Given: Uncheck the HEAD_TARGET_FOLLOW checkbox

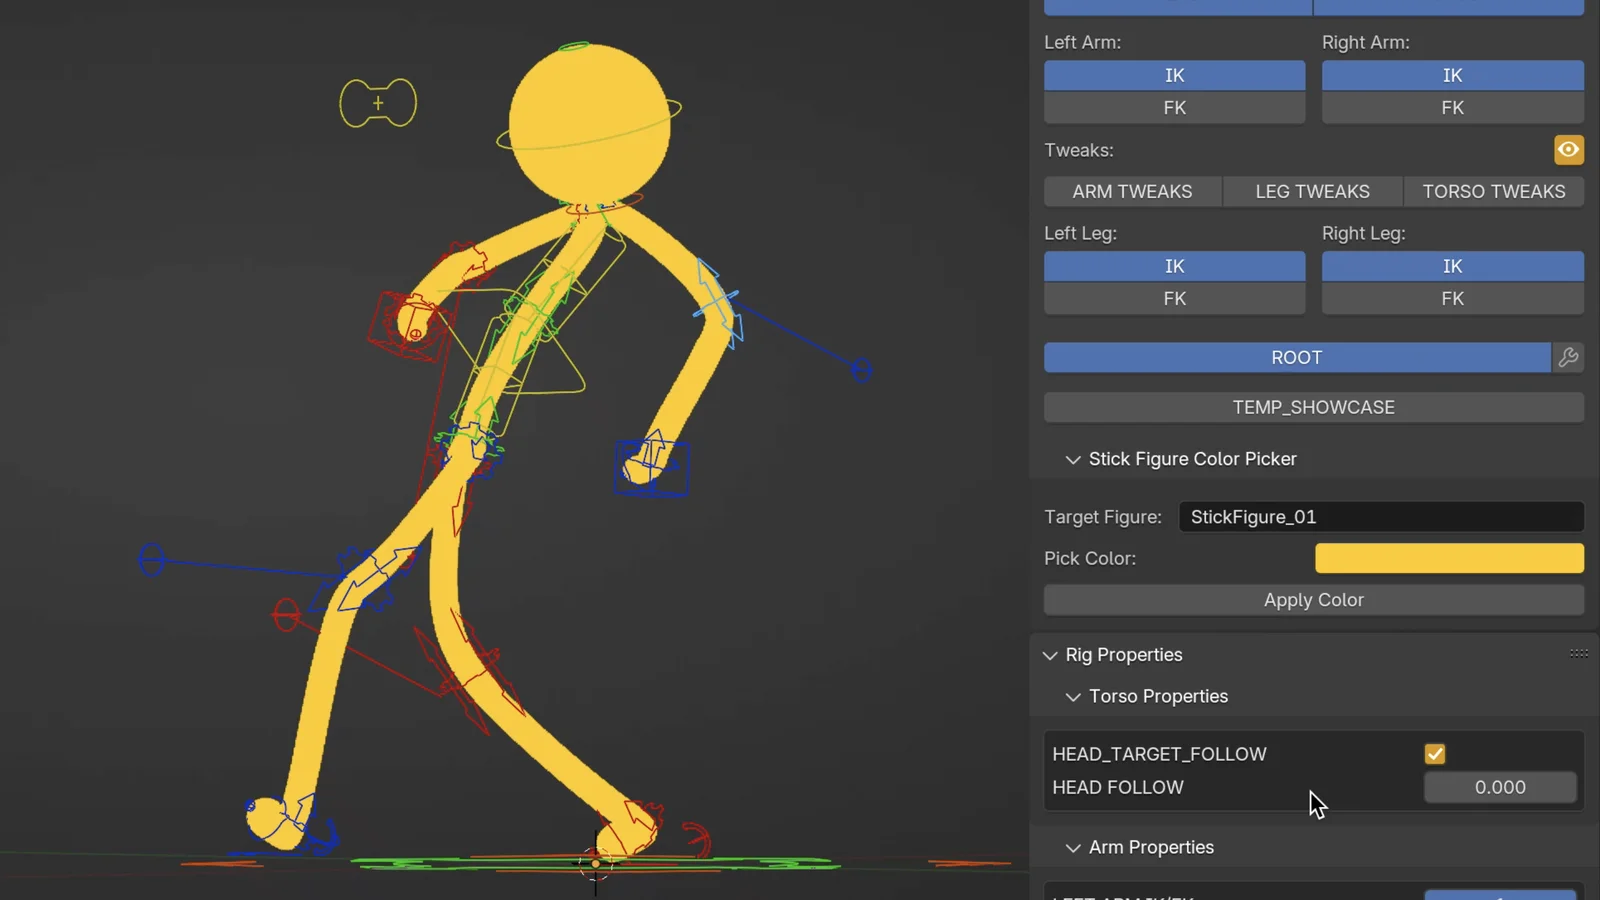Looking at the screenshot, I should [1435, 754].
